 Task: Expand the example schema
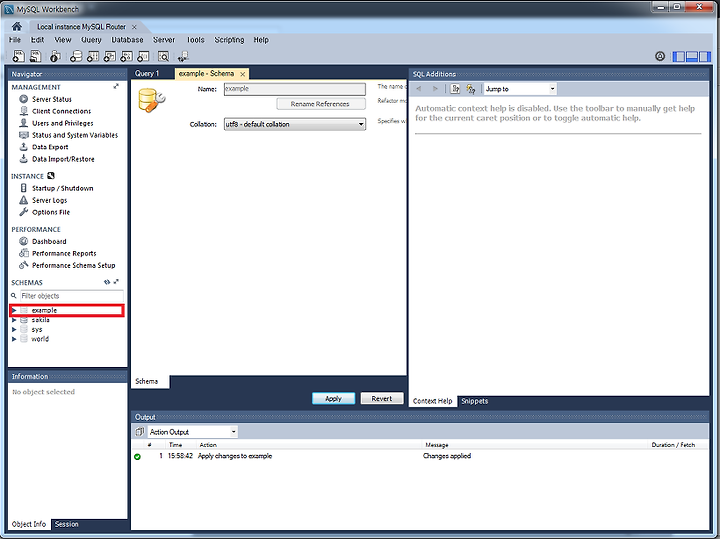click(14, 310)
